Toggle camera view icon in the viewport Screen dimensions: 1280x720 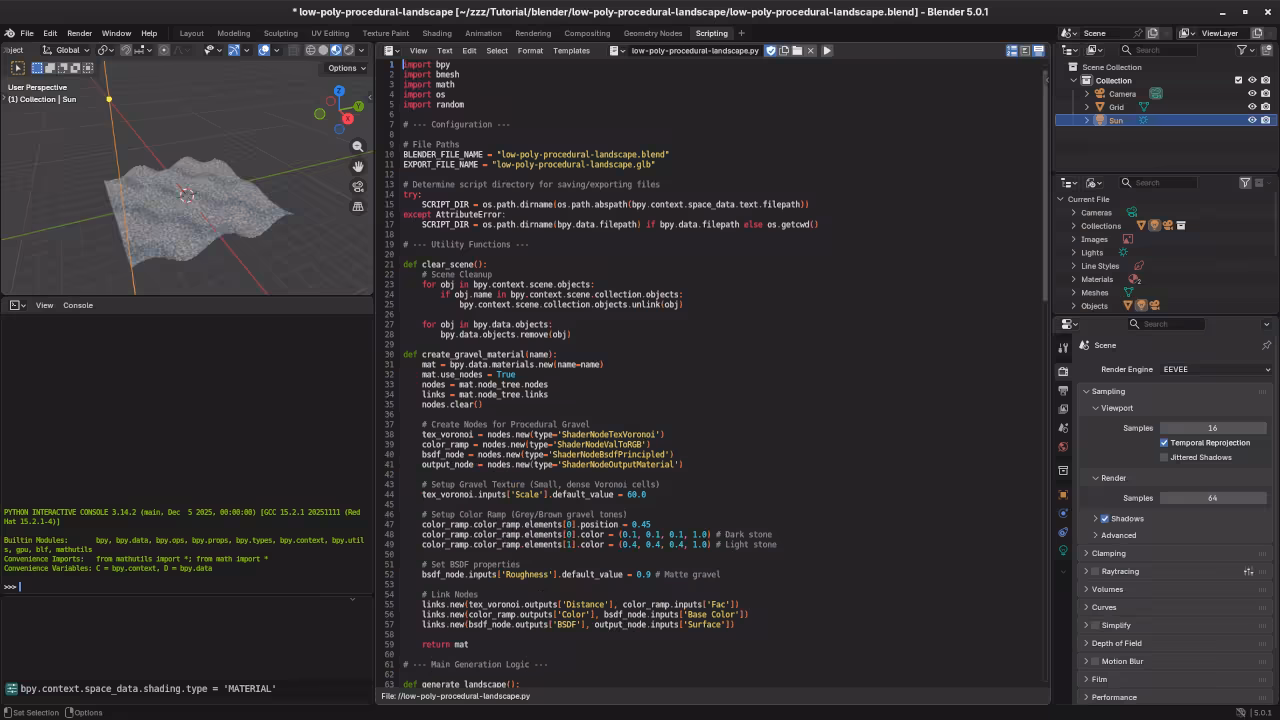click(x=358, y=187)
